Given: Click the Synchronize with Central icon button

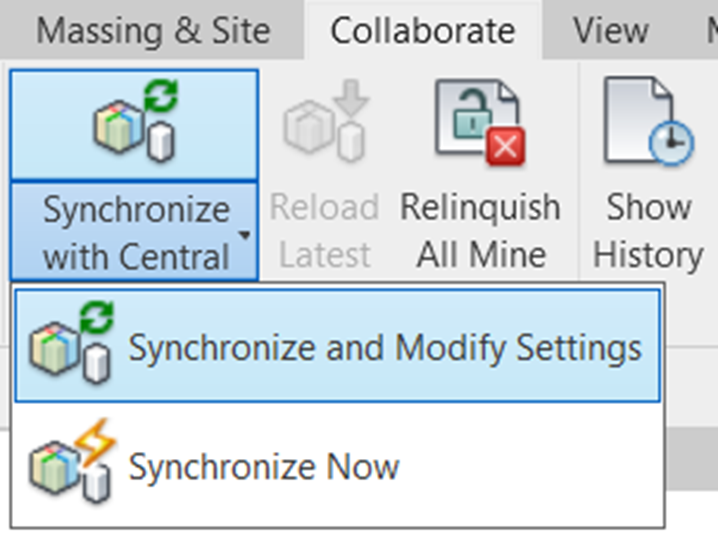Looking at the screenshot, I should click(134, 125).
